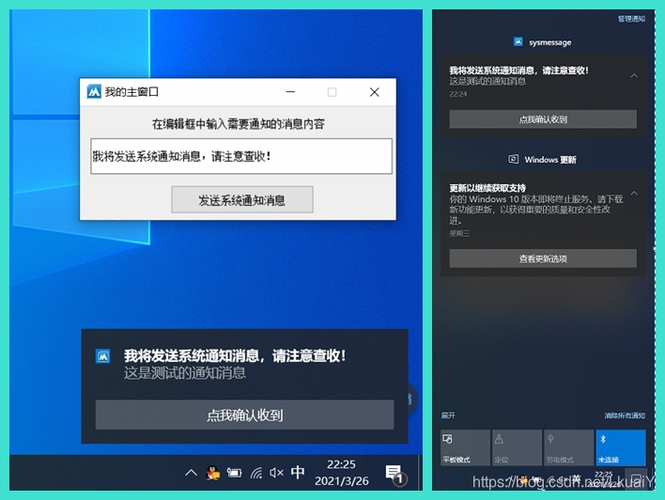The width and height of the screenshot is (665, 500).
Task: Click the 星期三 timestamp in update notification
Action: coord(459,233)
